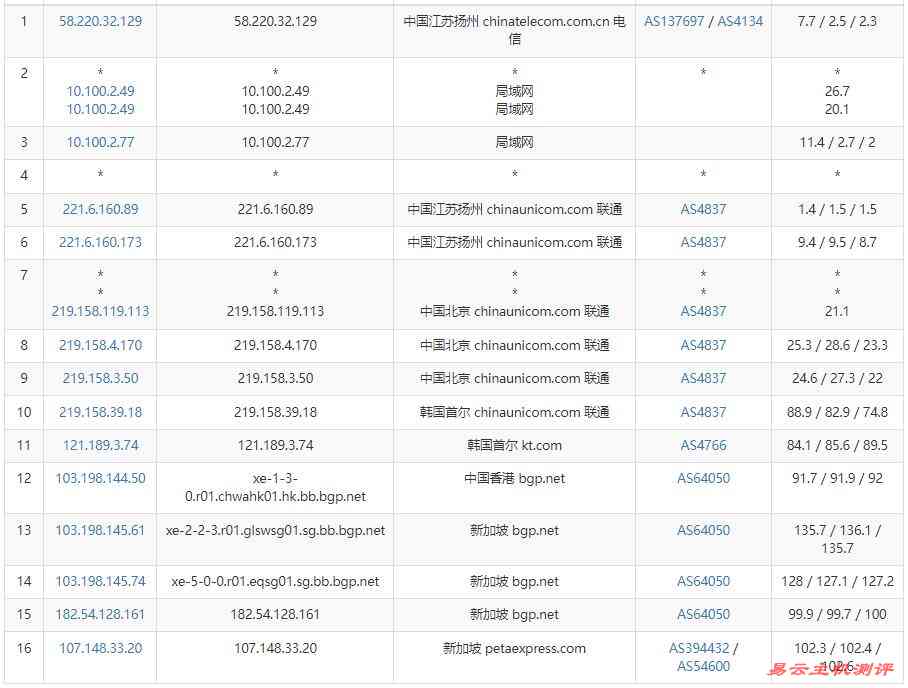
Task: Open the 121.189.3.74 IP link
Action: coord(100,446)
